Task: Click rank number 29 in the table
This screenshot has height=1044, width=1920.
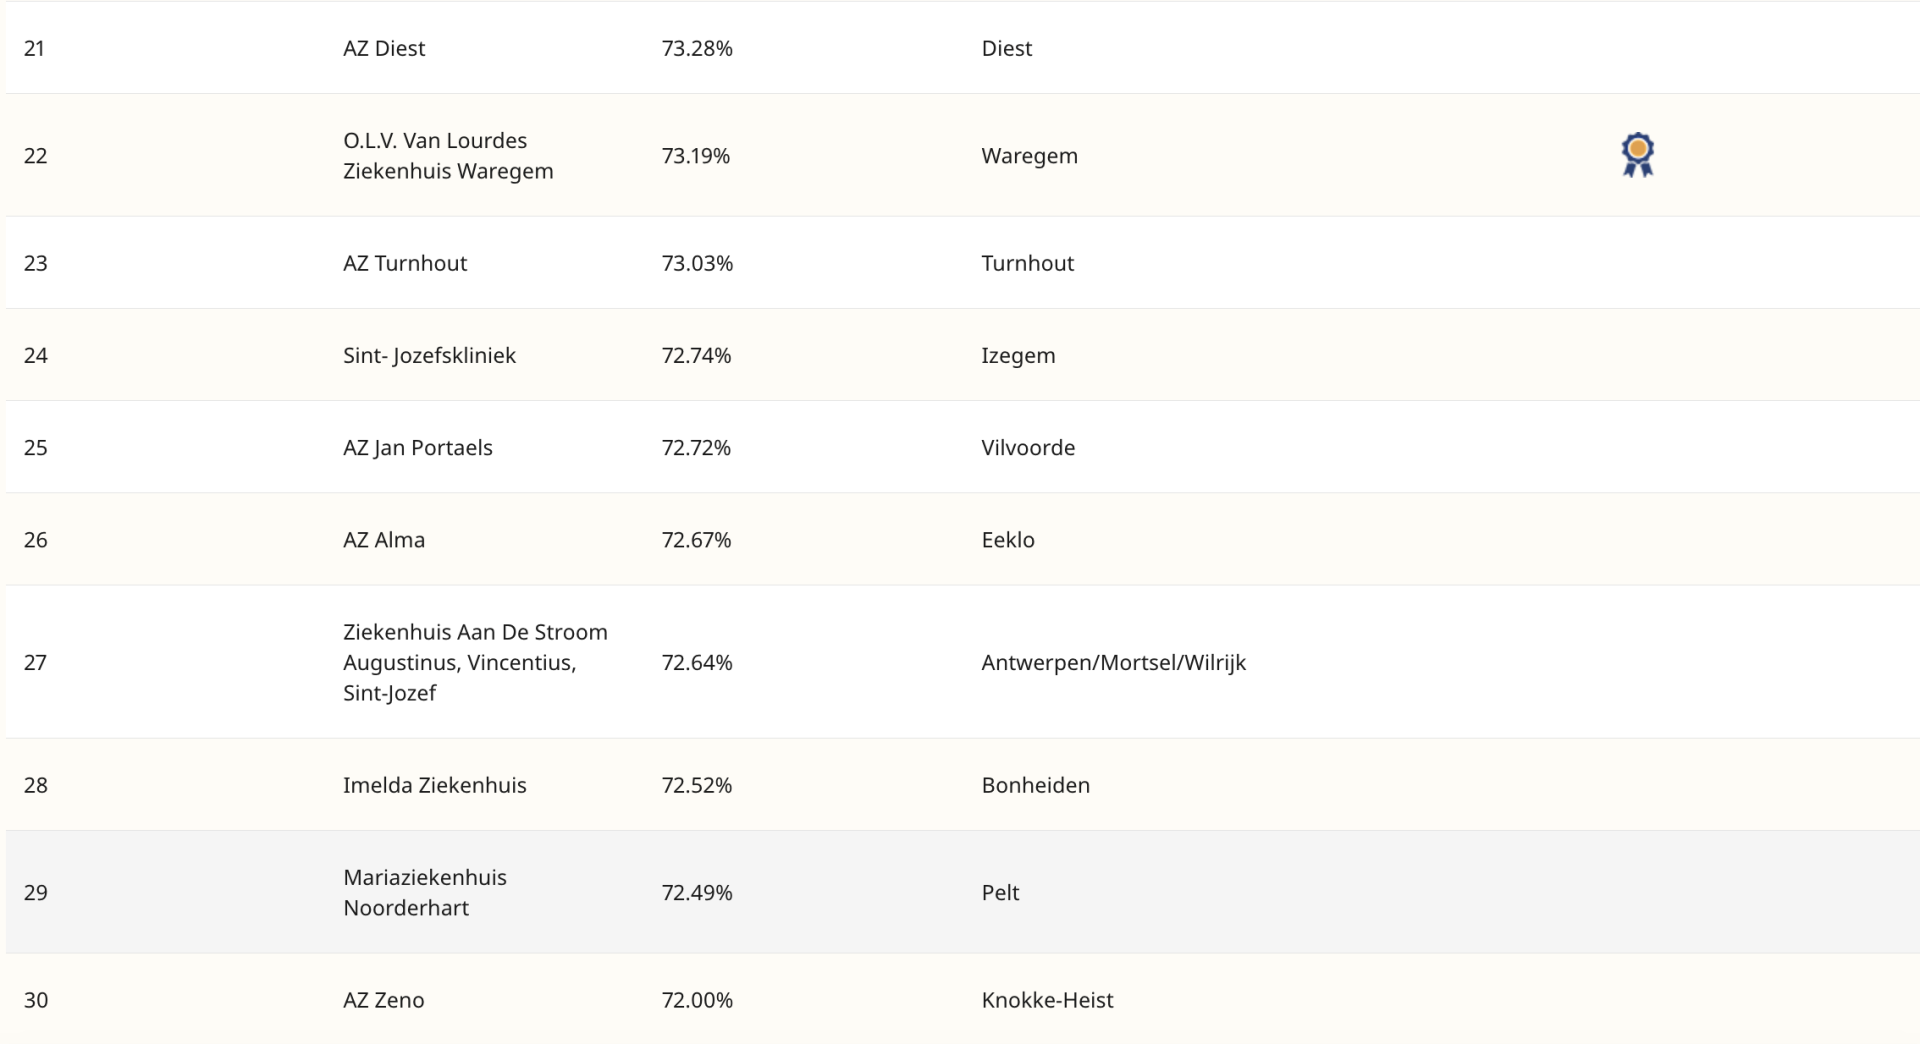Action: coord(36,892)
